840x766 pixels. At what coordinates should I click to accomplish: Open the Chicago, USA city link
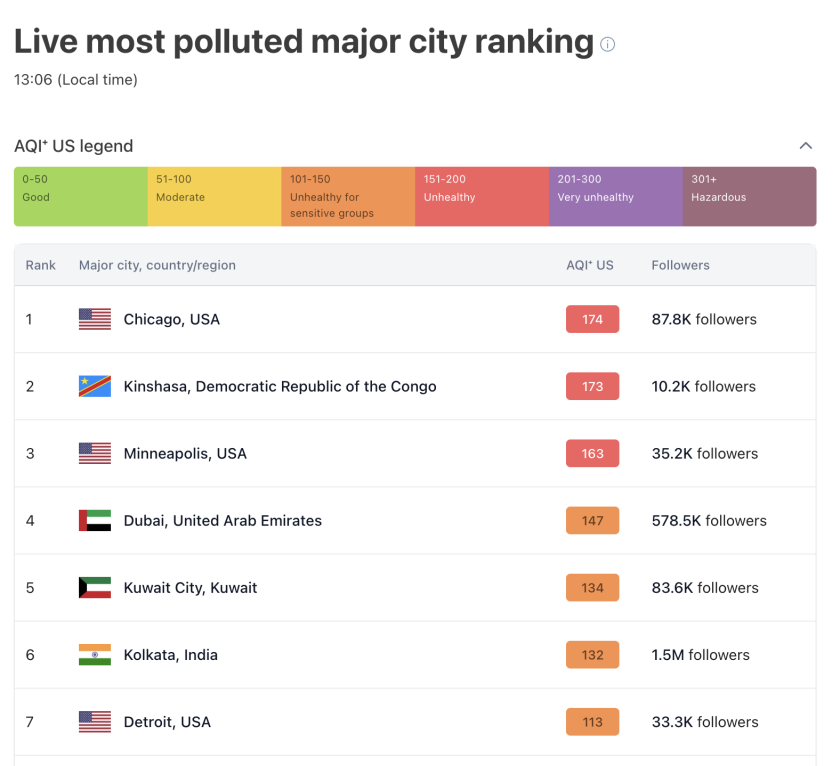coord(171,319)
